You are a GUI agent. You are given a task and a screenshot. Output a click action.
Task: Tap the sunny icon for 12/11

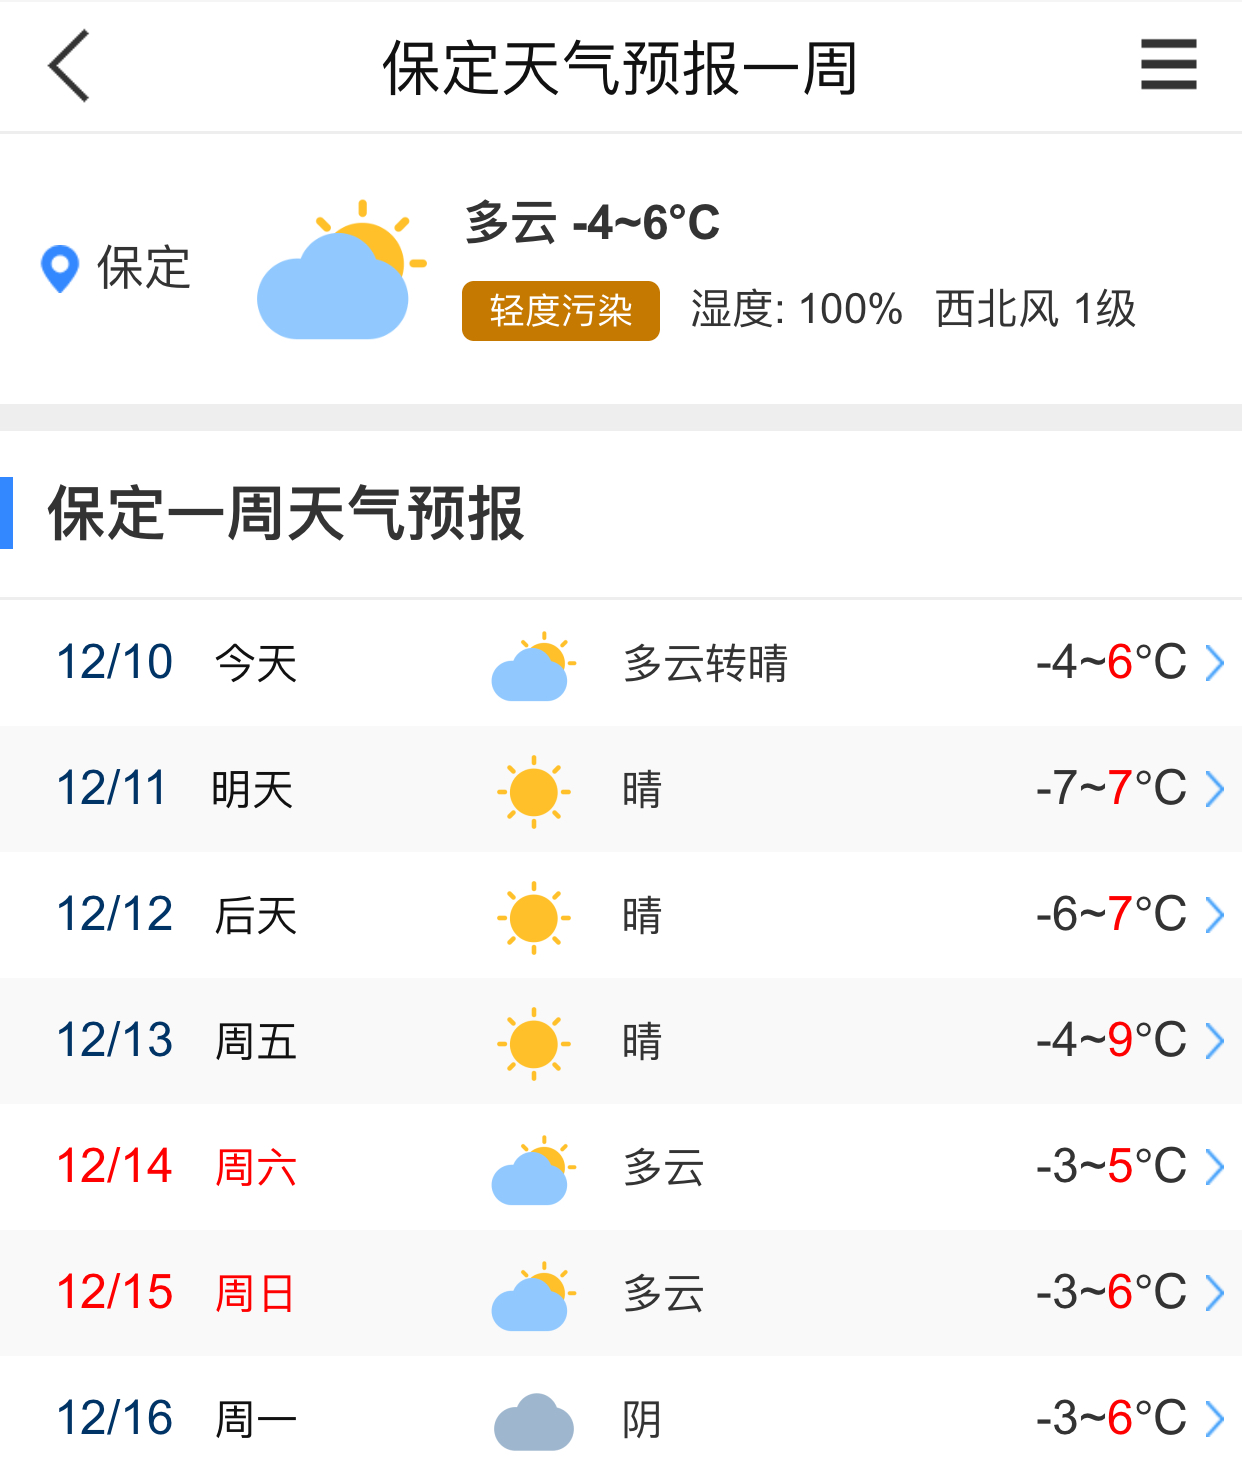(x=534, y=791)
